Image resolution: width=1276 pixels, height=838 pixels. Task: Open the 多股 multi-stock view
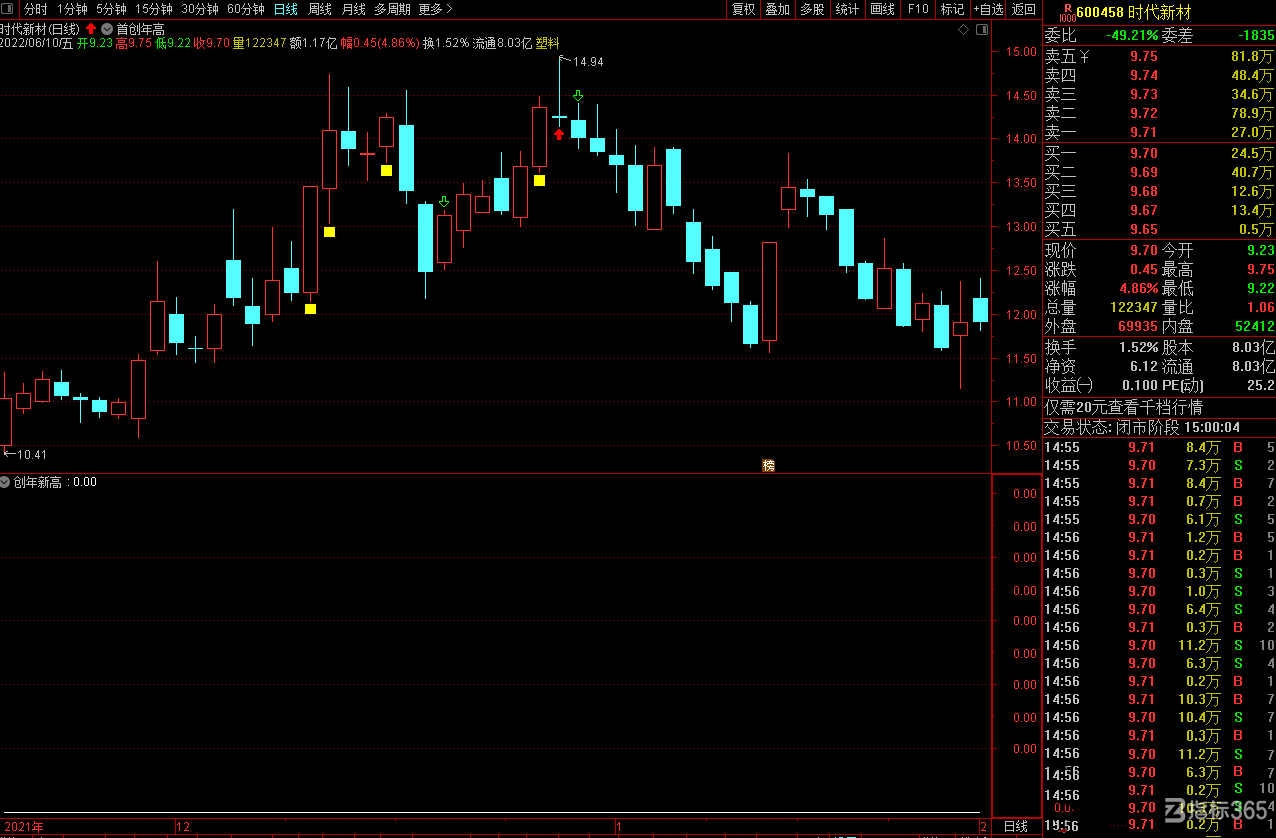click(812, 10)
